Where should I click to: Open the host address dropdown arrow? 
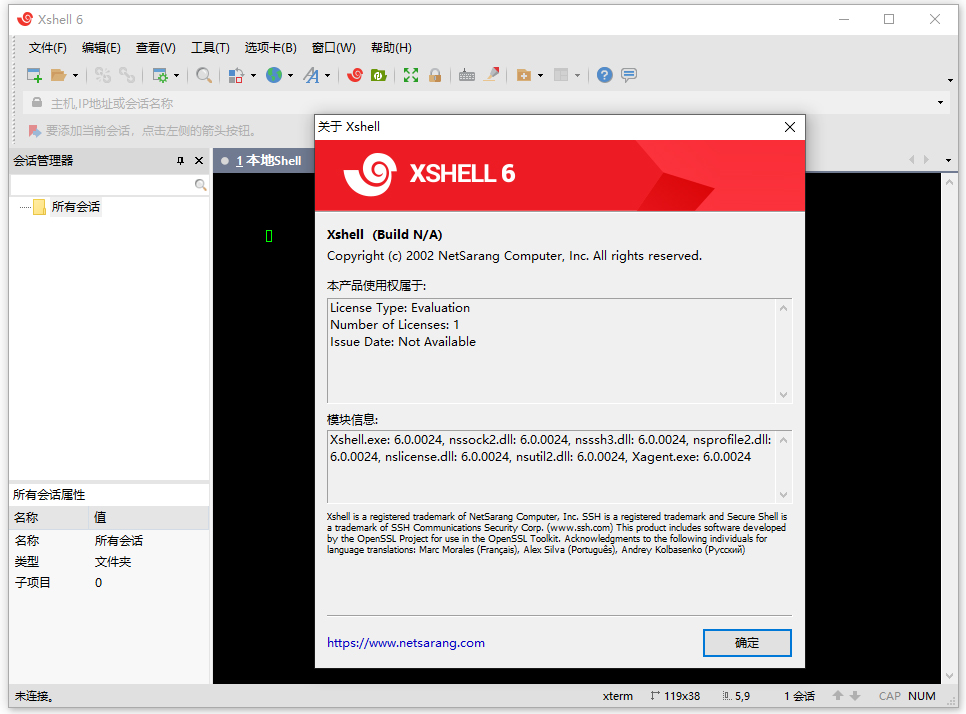[x=940, y=102]
